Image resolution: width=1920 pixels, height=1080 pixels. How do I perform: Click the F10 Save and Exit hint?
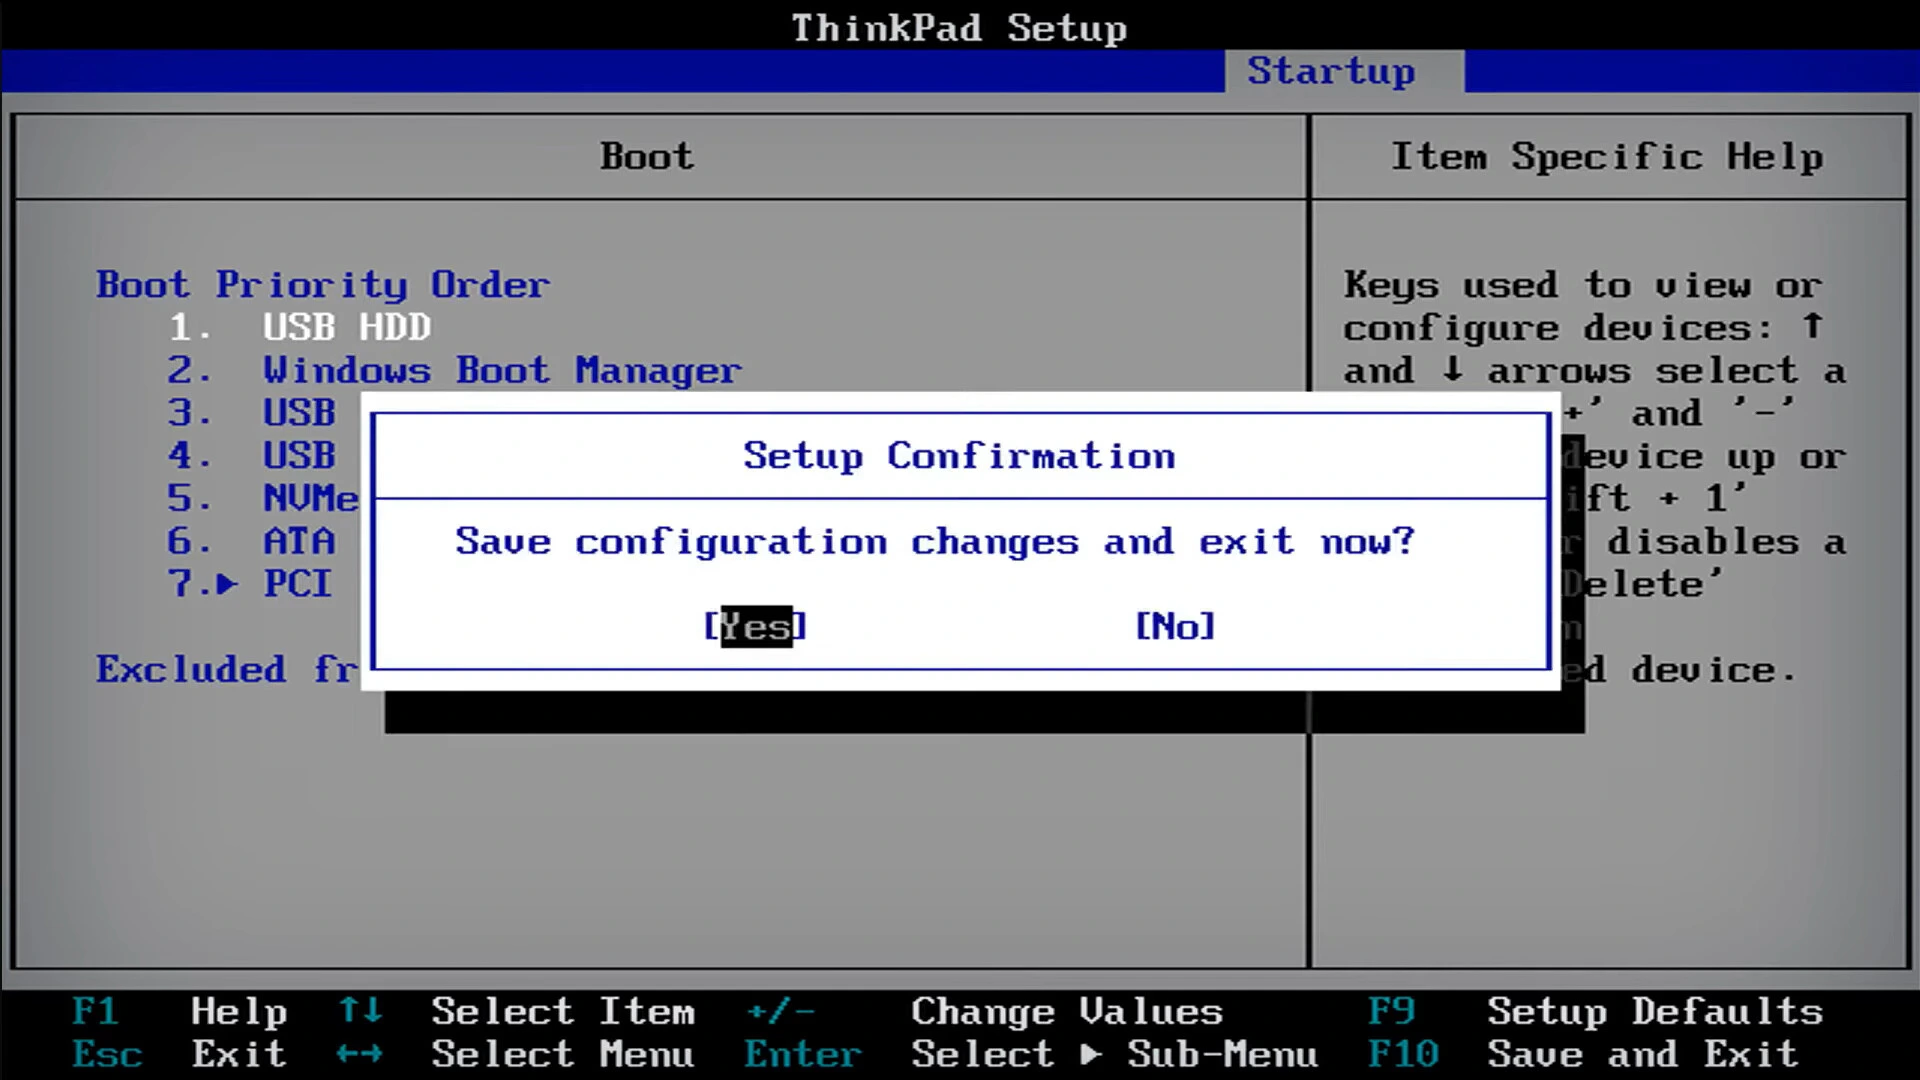(x=1583, y=1054)
